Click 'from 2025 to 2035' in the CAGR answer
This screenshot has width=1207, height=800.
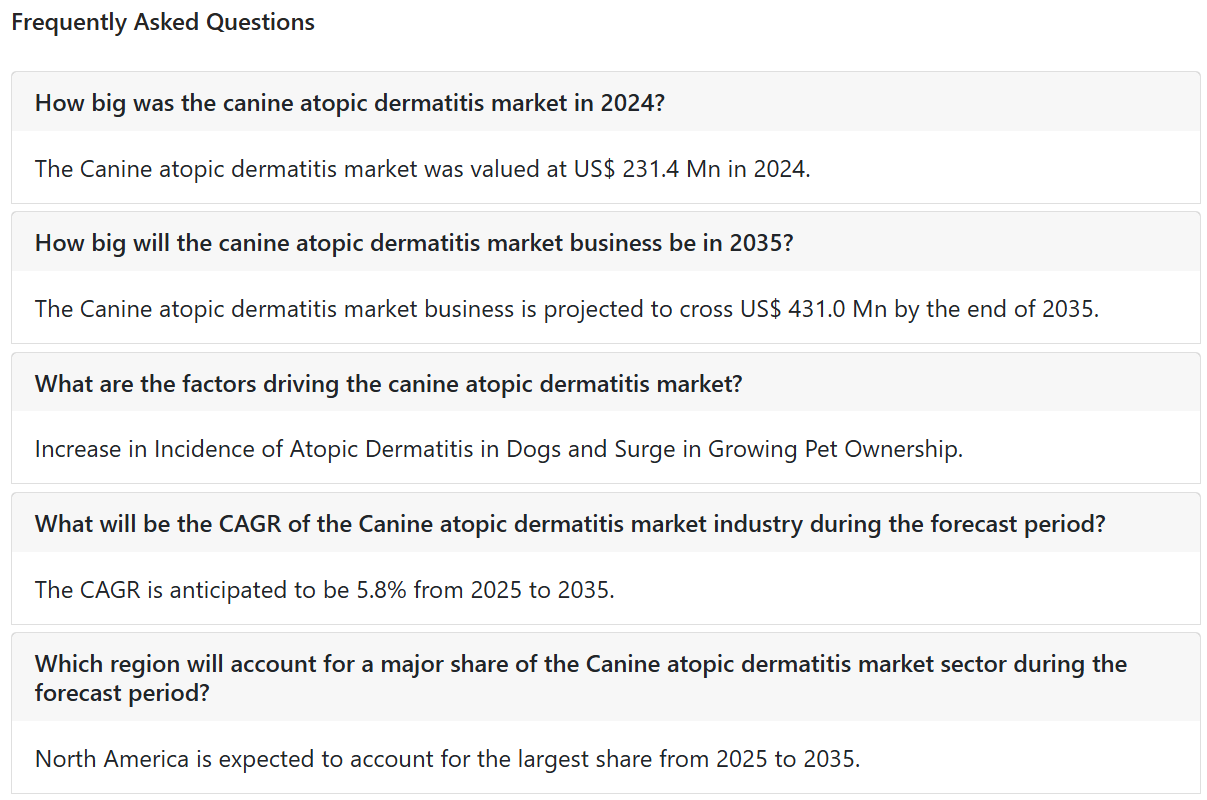click(x=514, y=589)
